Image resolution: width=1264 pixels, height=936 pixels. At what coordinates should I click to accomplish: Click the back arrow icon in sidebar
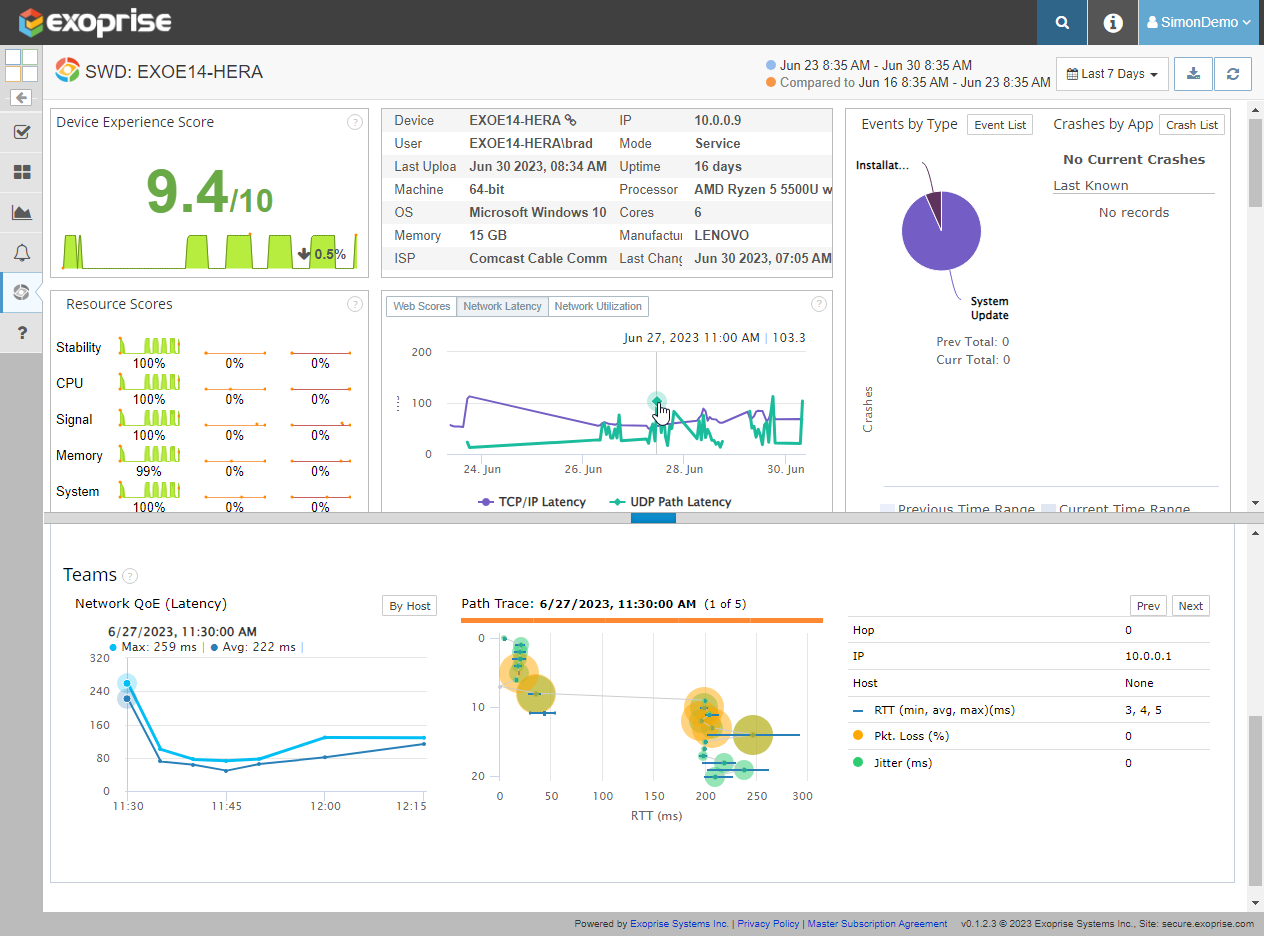pos(21,98)
